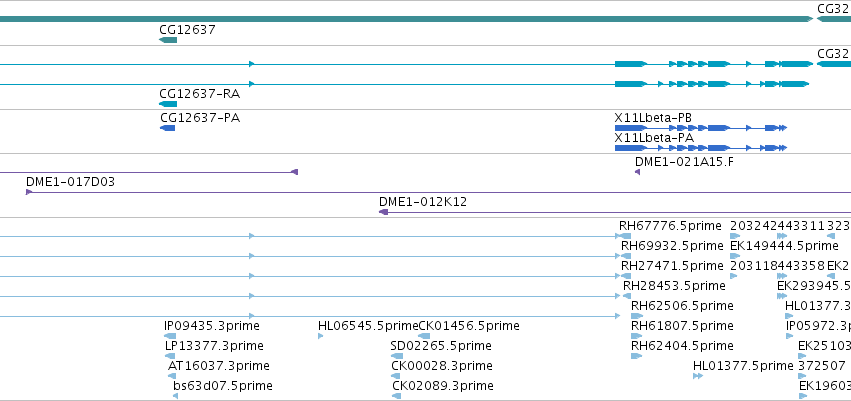851x401 pixels.
Task: Select the RH28453.5prime label
Action: click(674, 286)
